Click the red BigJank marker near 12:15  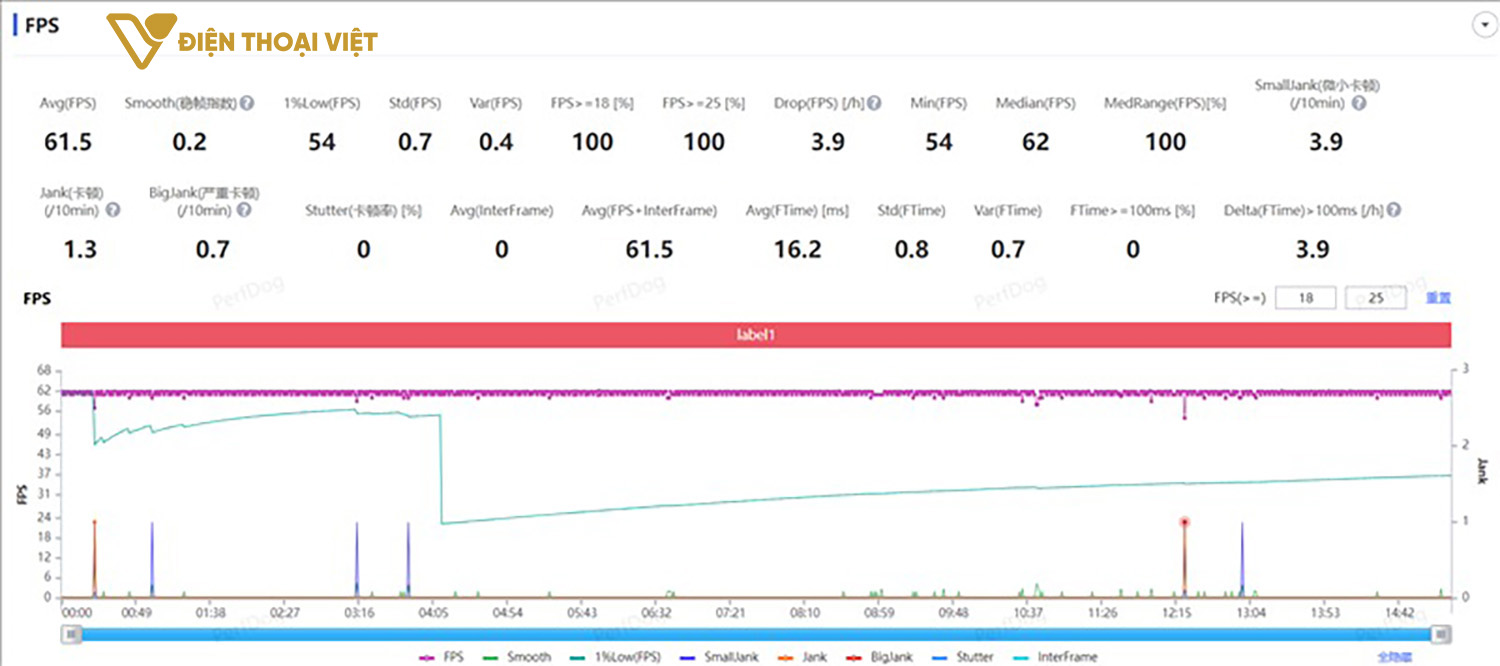point(1184,522)
